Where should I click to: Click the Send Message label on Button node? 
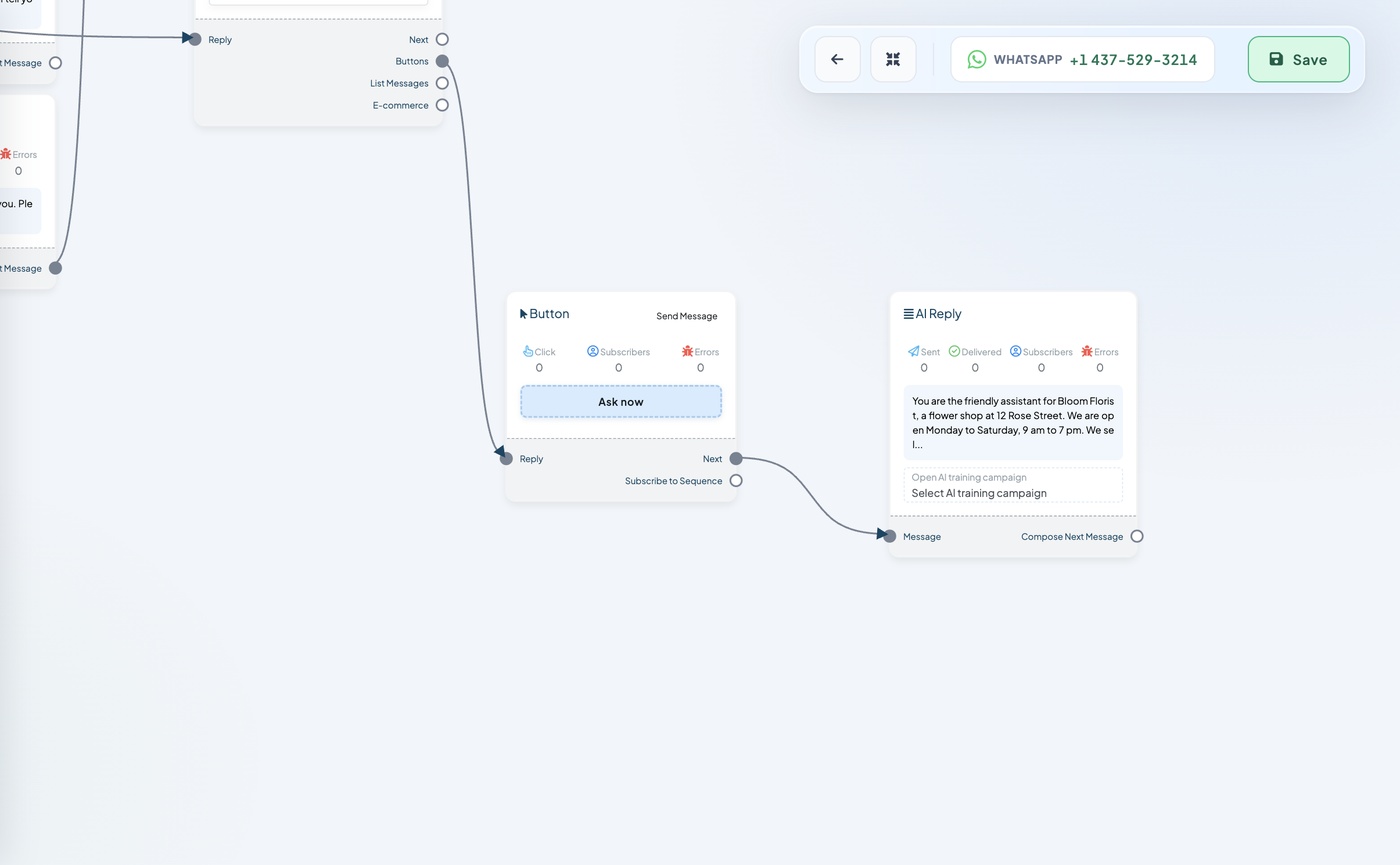coord(687,316)
